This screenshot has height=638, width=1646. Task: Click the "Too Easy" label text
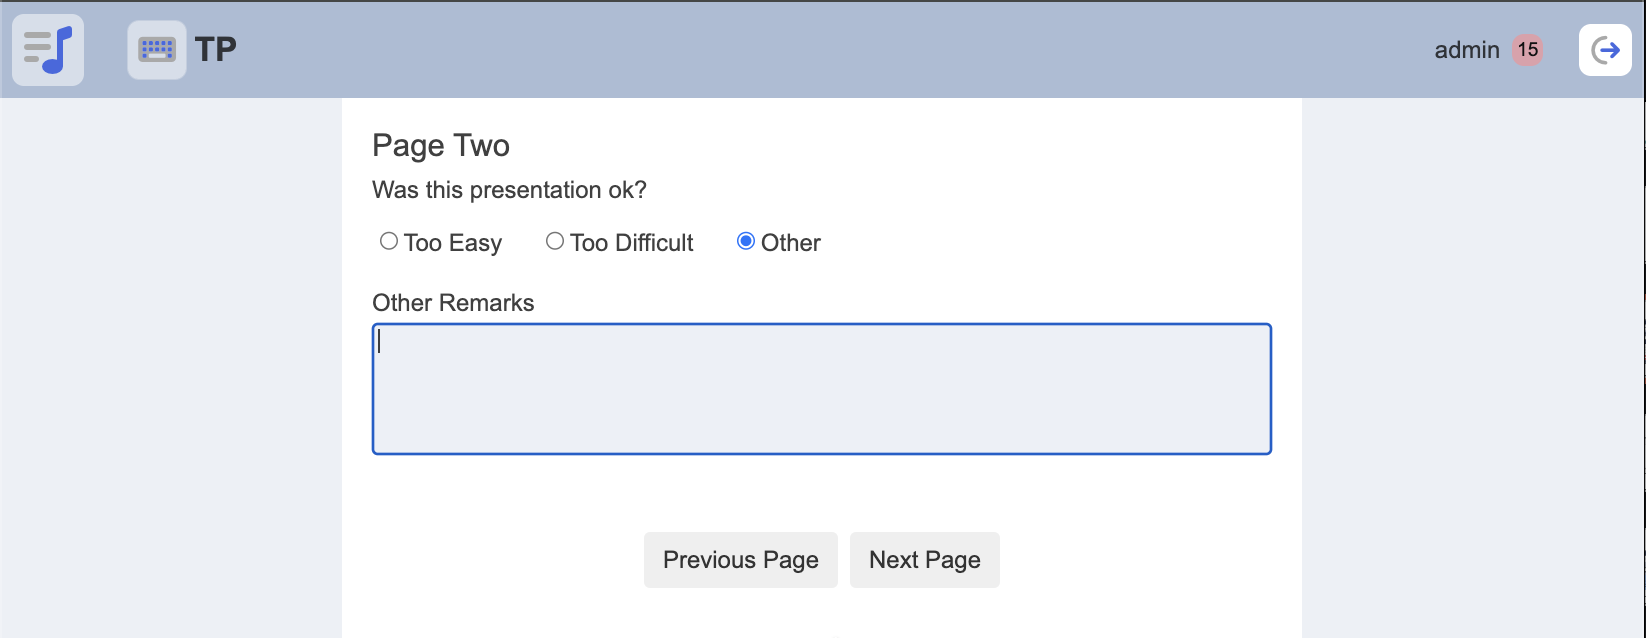tap(453, 243)
